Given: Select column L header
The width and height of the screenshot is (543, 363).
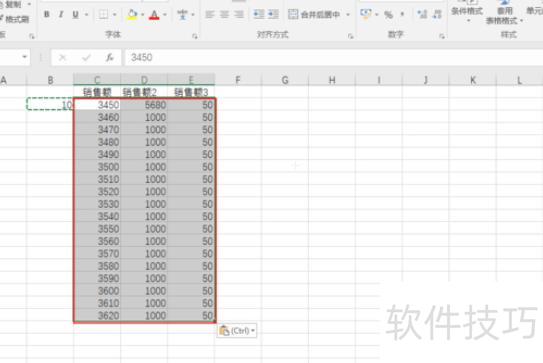Looking at the screenshot, I should pos(519,80).
